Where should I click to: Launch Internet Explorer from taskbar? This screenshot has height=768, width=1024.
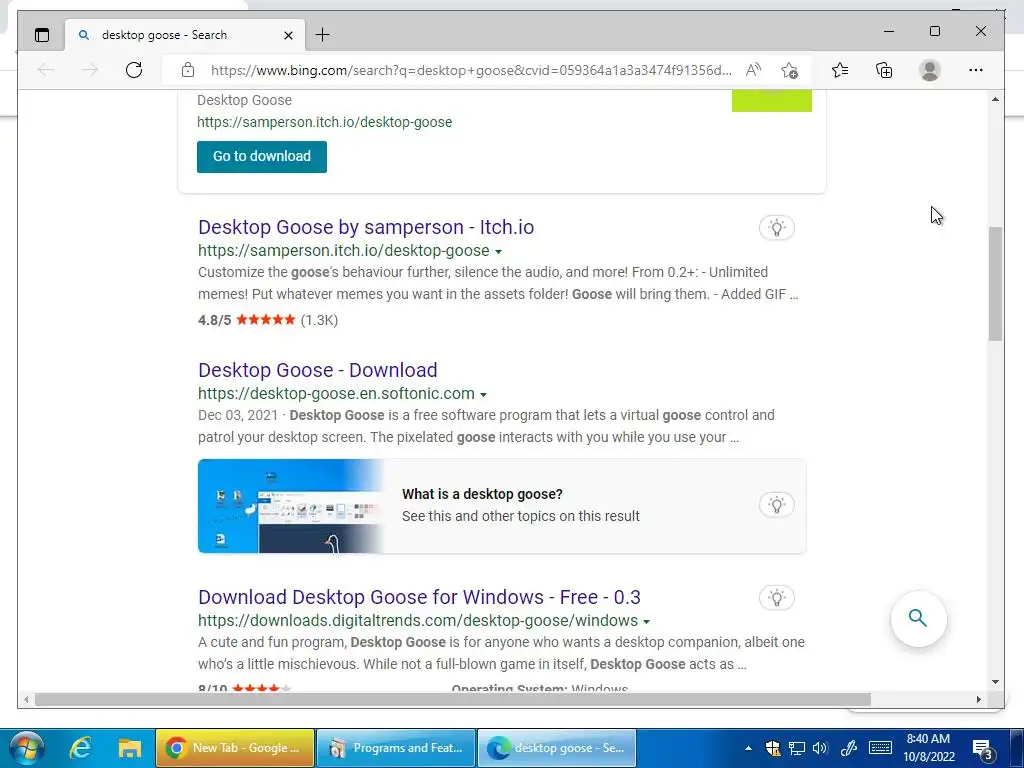tap(80, 748)
